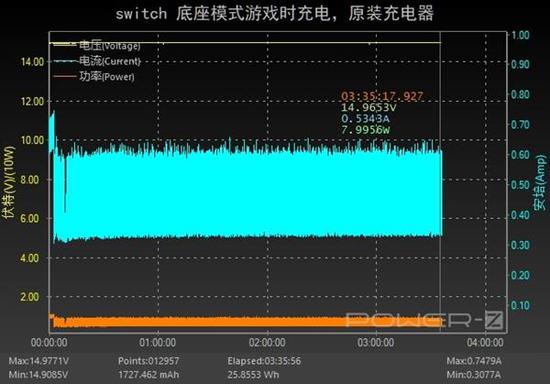Click the Max:14.9771V status value
Screen dimensions: 550x384
click(x=39, y=361)
